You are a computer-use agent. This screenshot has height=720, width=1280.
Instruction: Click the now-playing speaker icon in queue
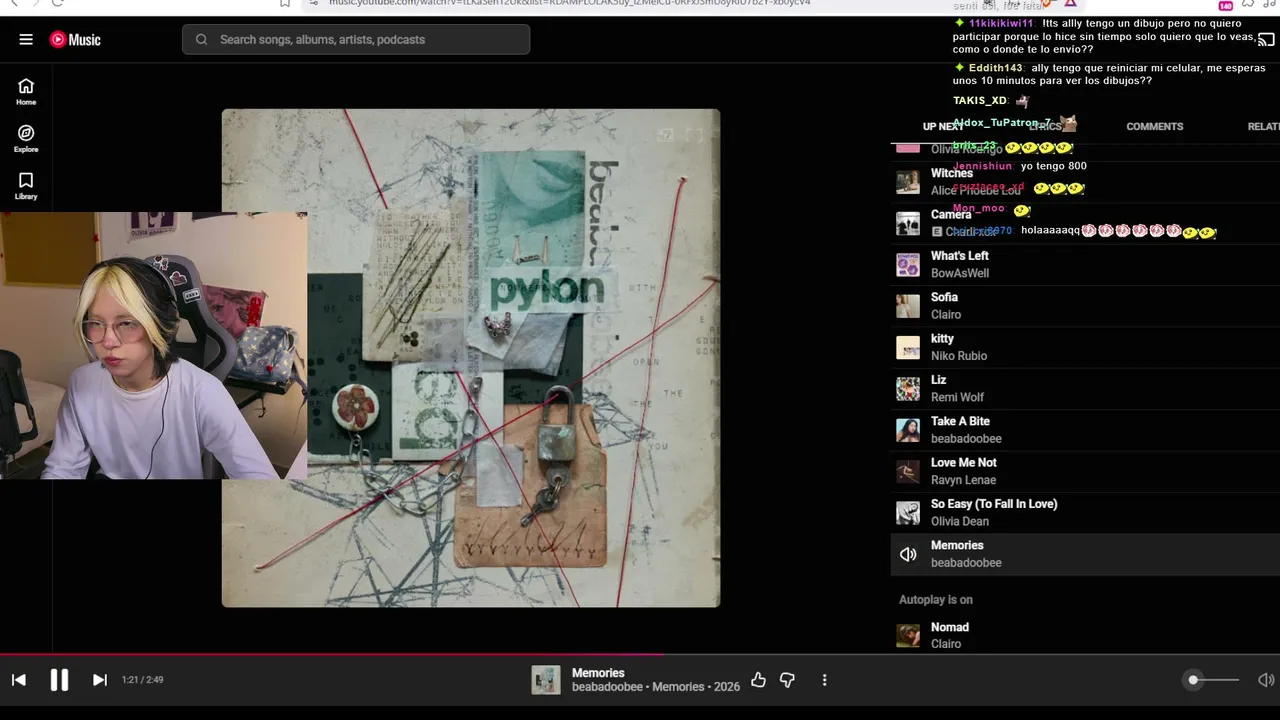point(908,554)
